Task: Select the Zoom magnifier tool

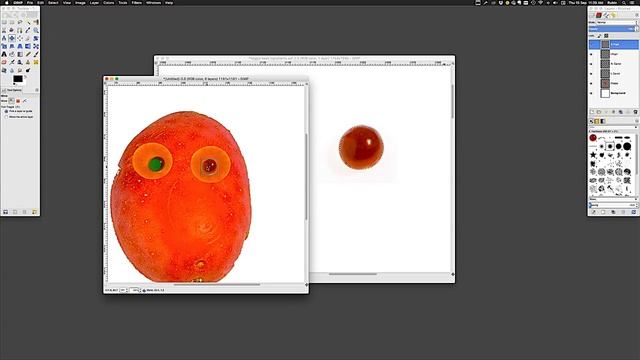Action: point(36,30)
